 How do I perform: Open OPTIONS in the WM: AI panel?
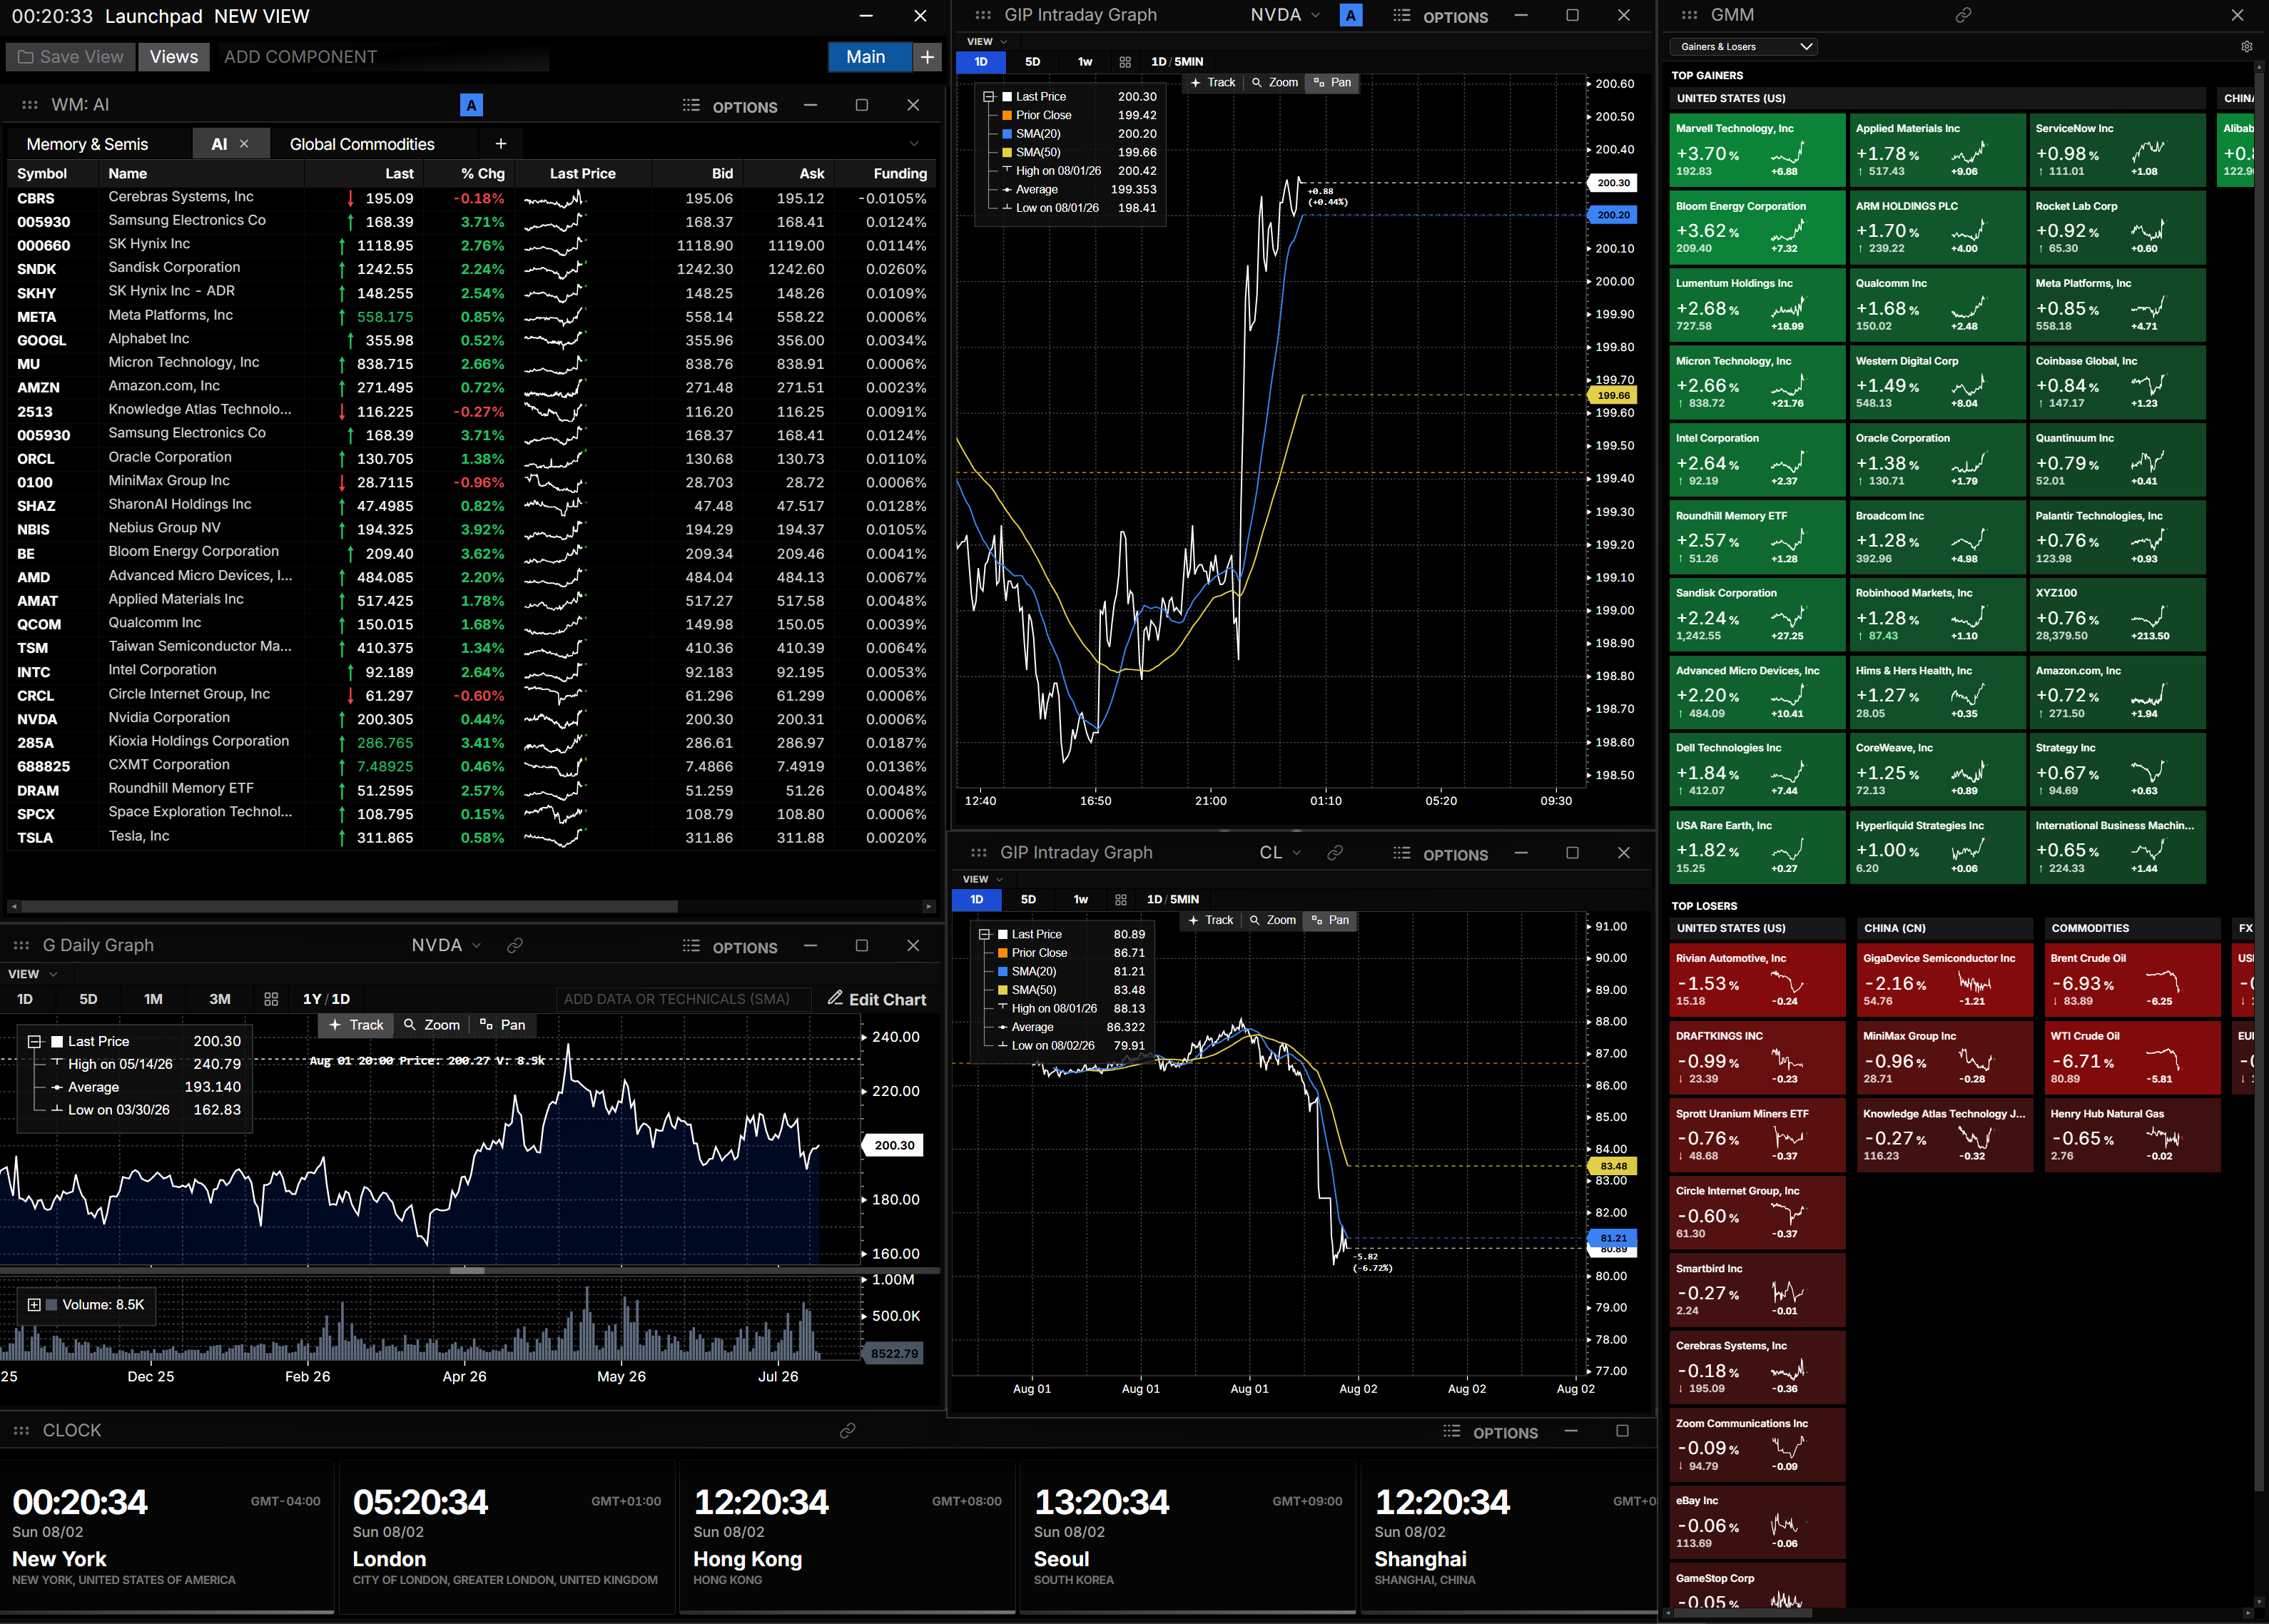(730, 106)
